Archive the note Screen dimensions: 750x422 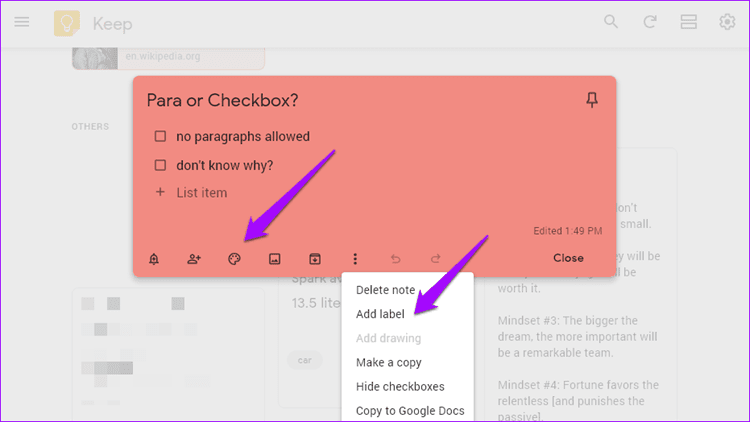click(x=315, y=259)
